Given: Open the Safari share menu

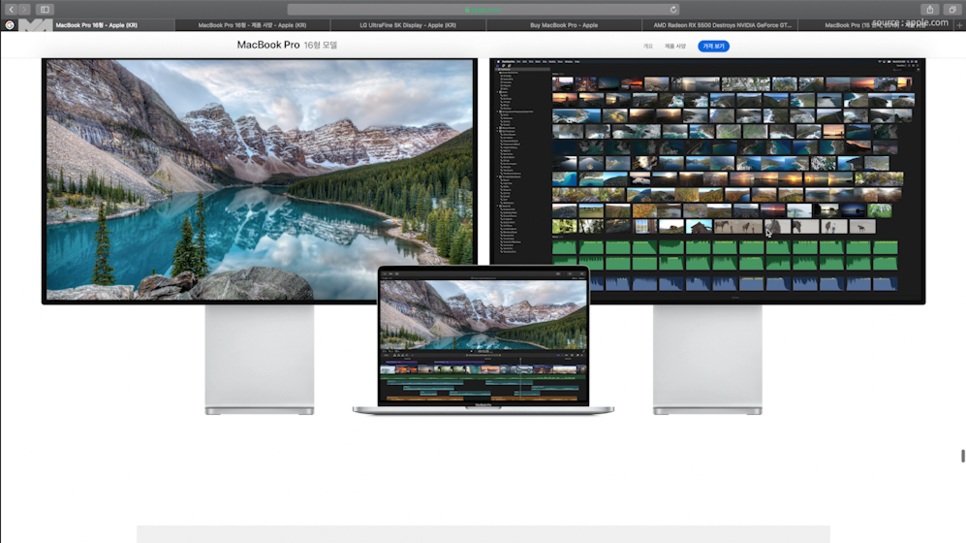Looking at the screenshot, I should pyautogui.click(x=930, y=9).
